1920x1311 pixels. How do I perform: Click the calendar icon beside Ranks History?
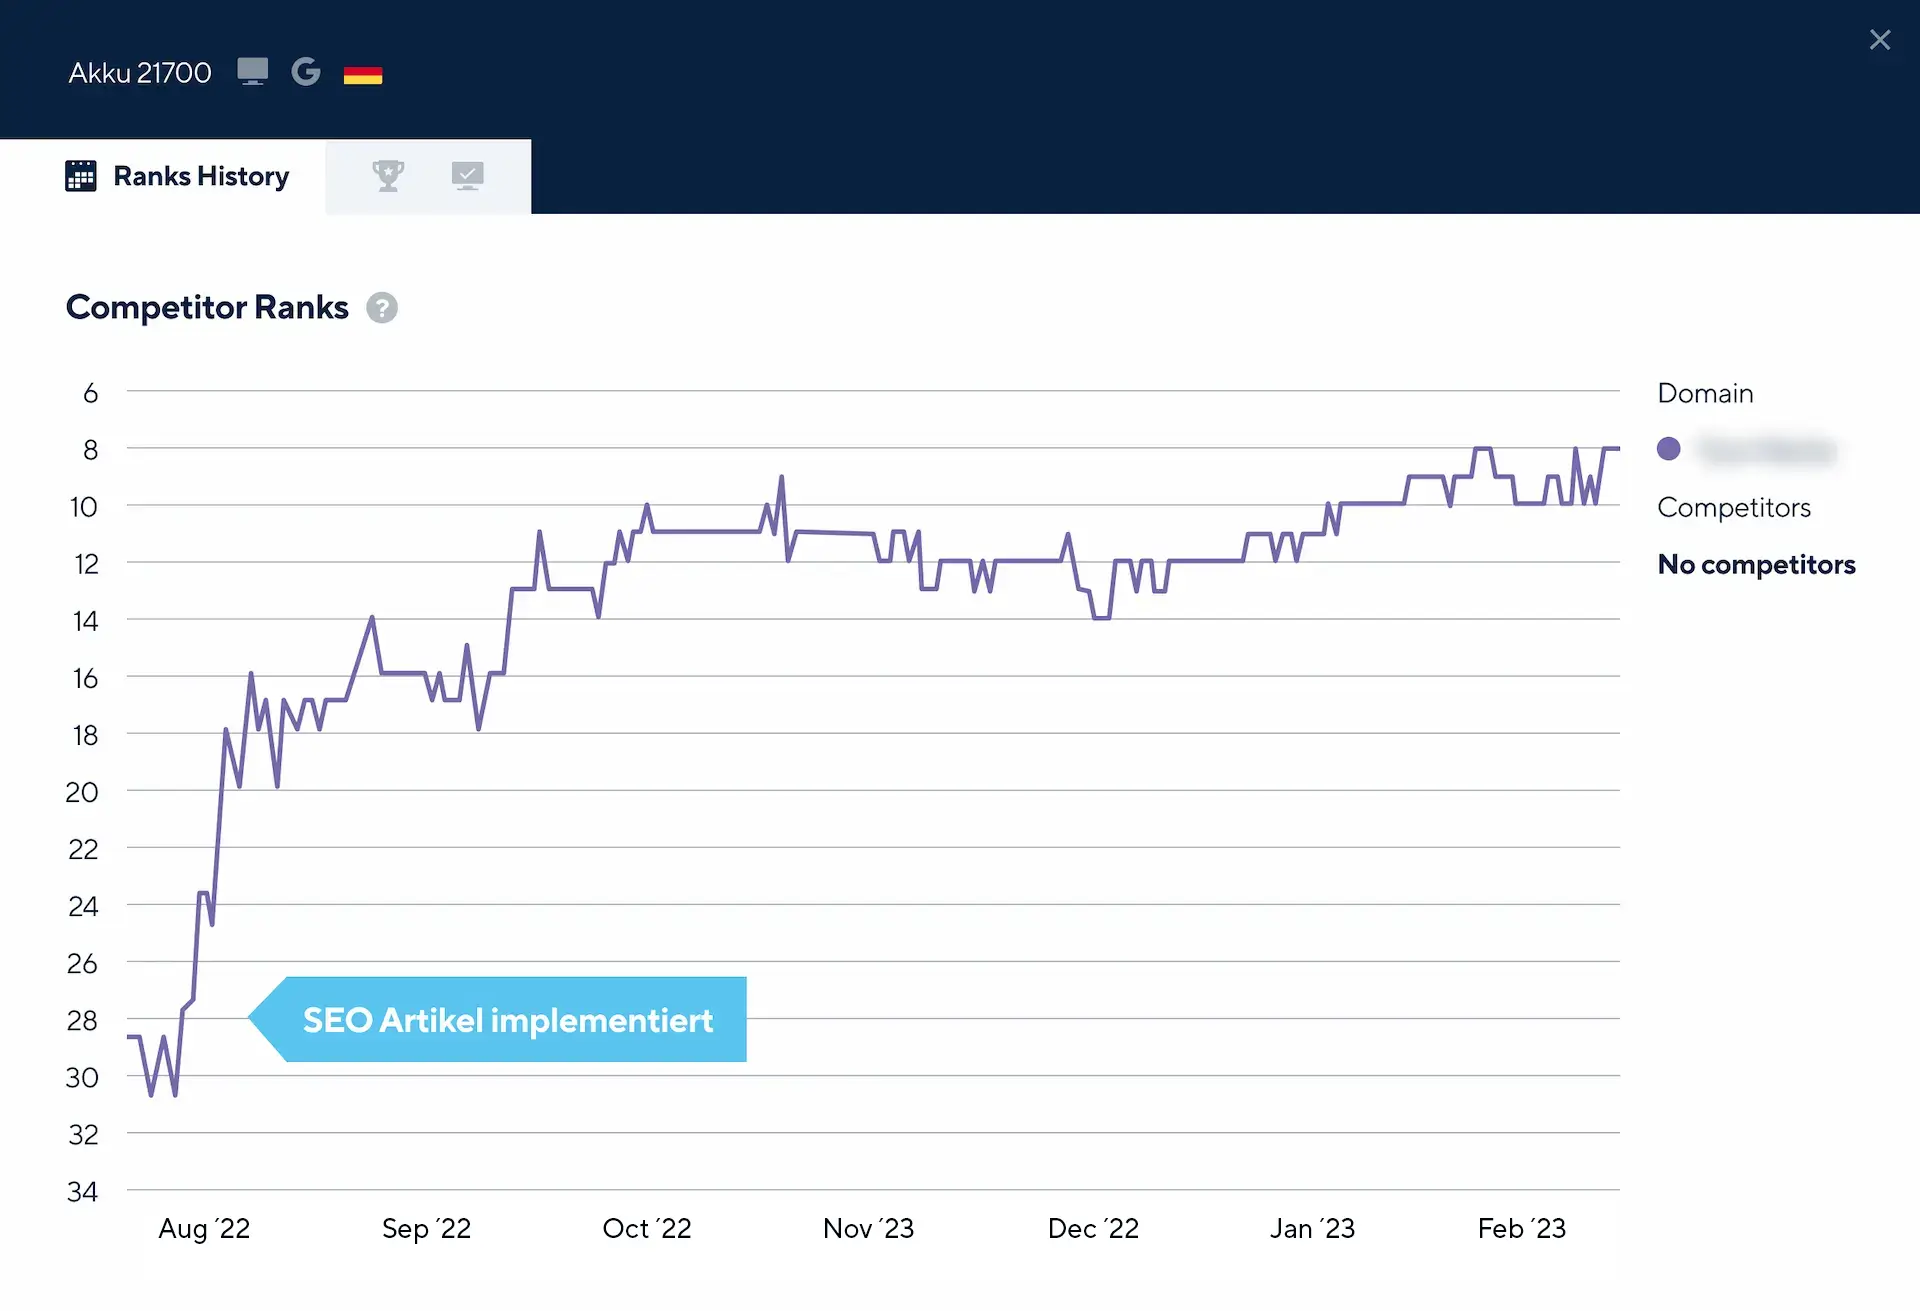tap(81, 176)
